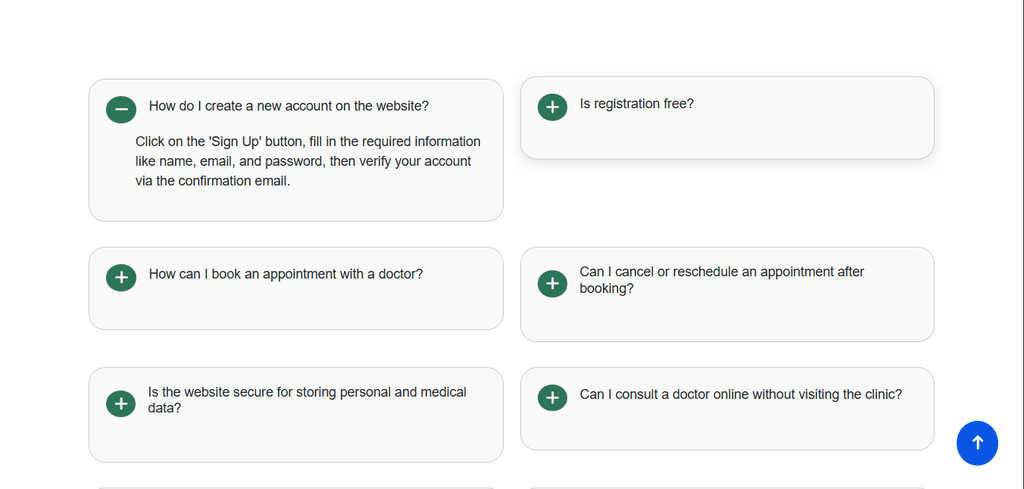Click the minus icon to collapse the account question
This screenshot has width=1024, height=489.
tap(121, 108)
